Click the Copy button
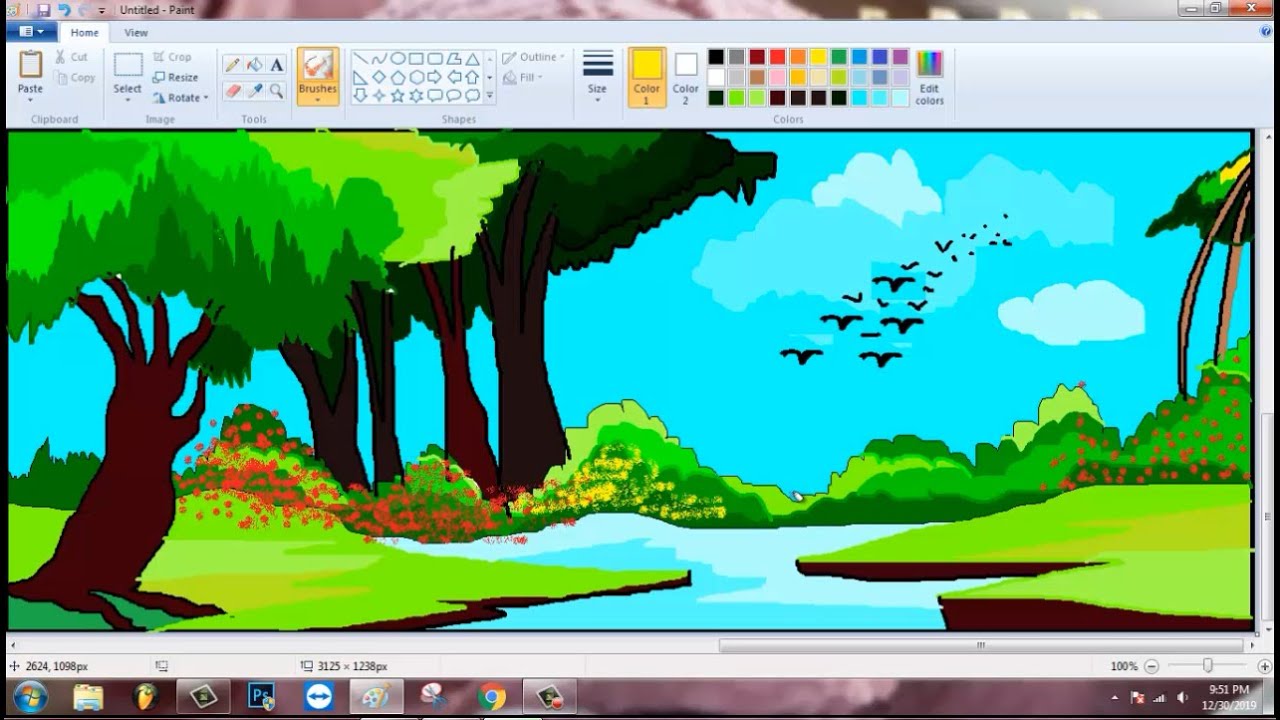The height and width of the screenshot is (720, 1280). [x=75, y=77]
